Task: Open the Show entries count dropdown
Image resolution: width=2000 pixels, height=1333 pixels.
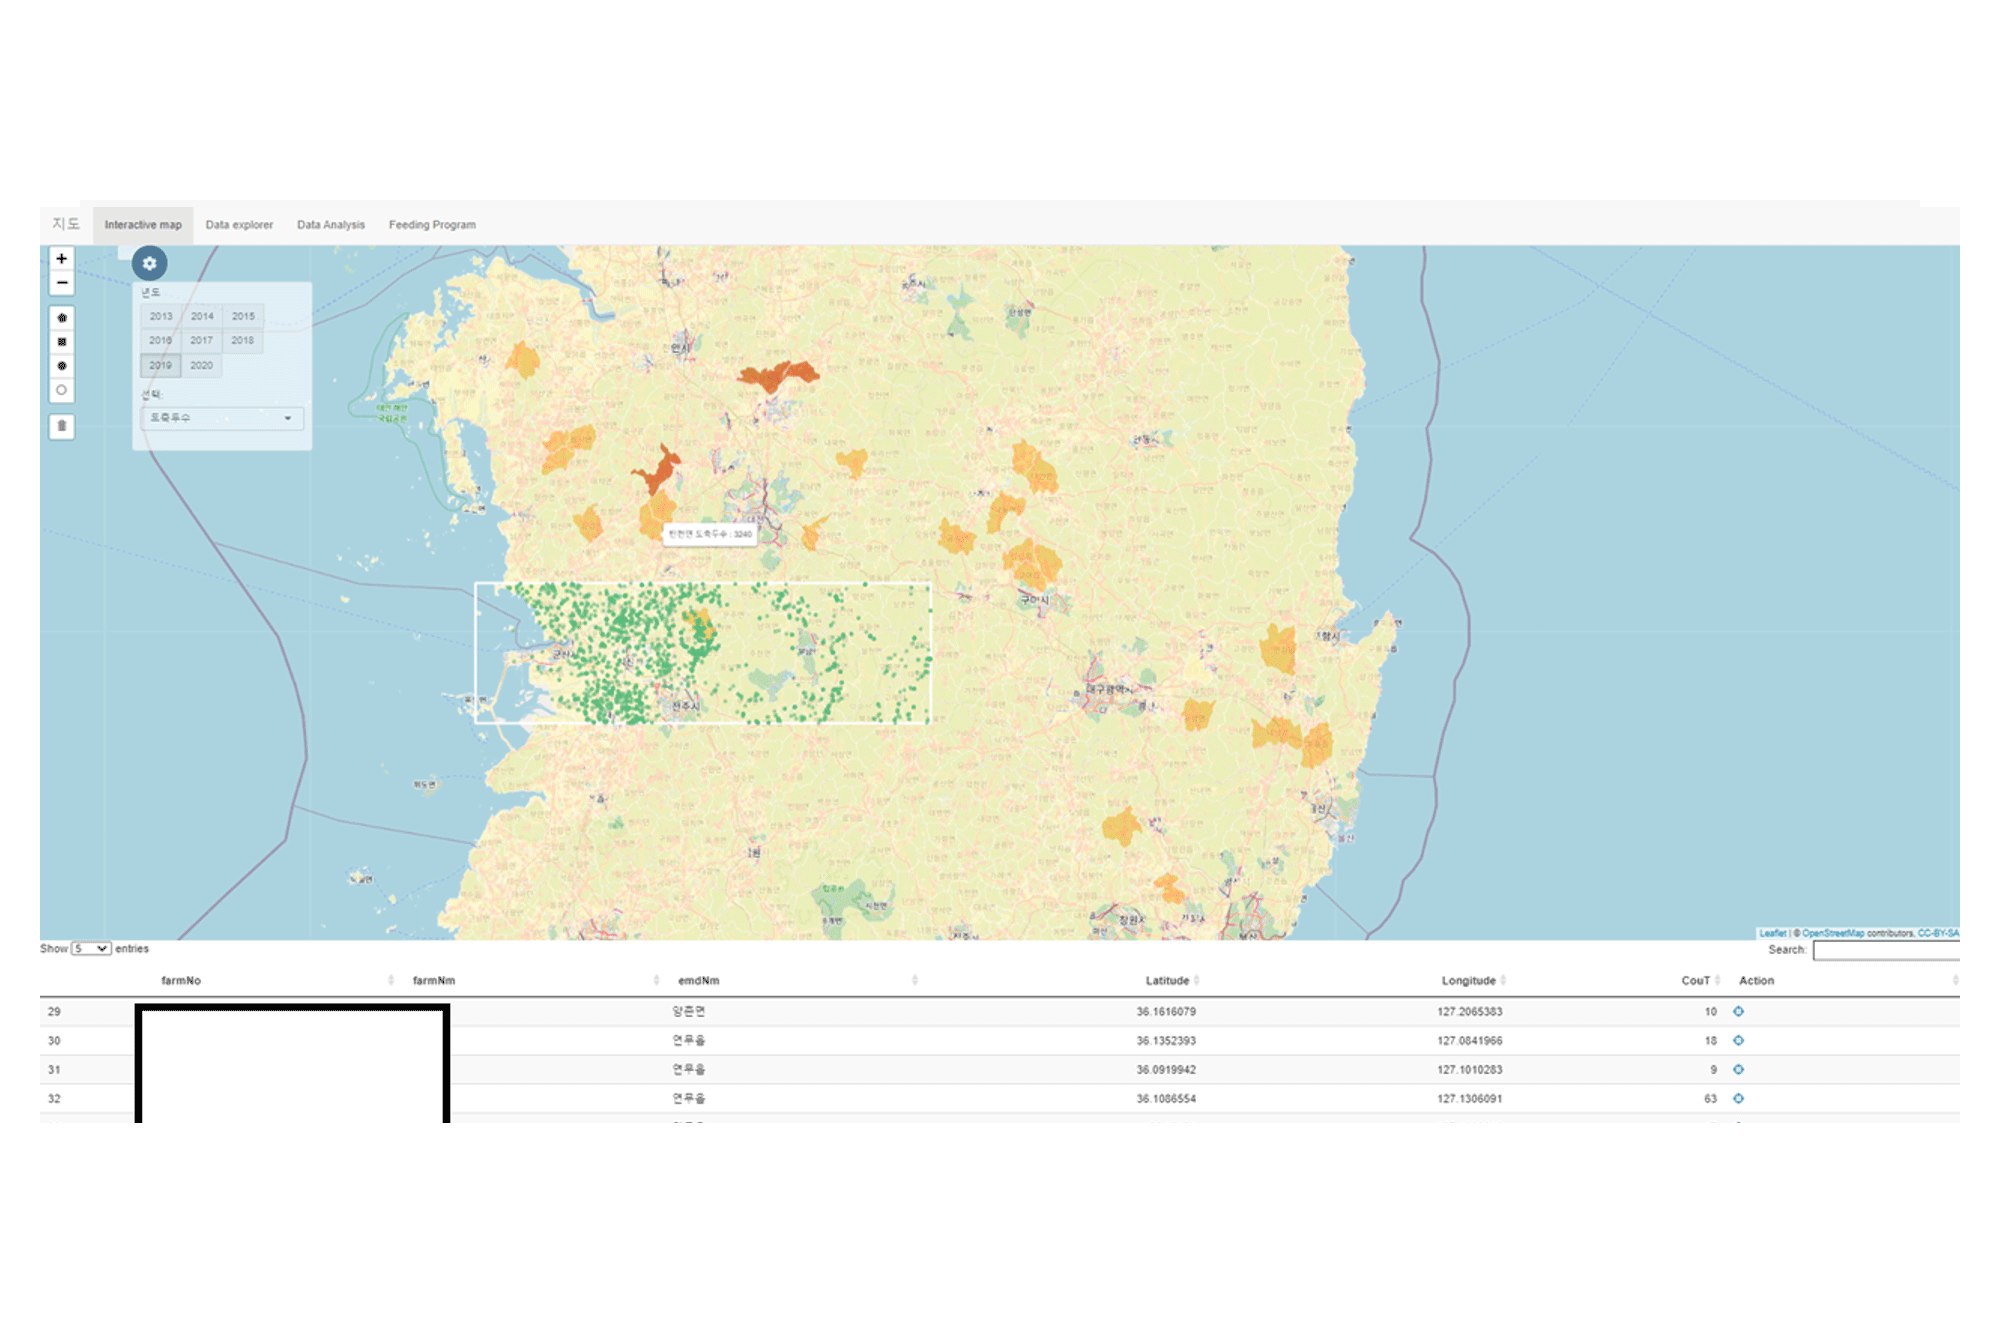Action: click(91, 948)
